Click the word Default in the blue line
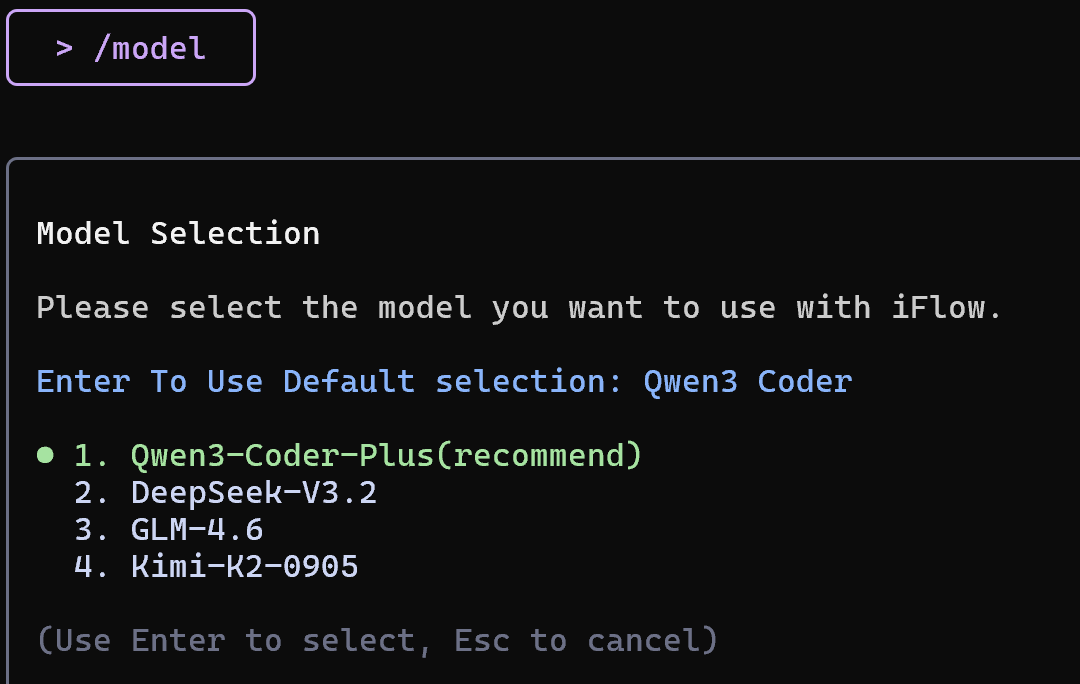Screen dimensions: 1080x684 coord(348,382)
